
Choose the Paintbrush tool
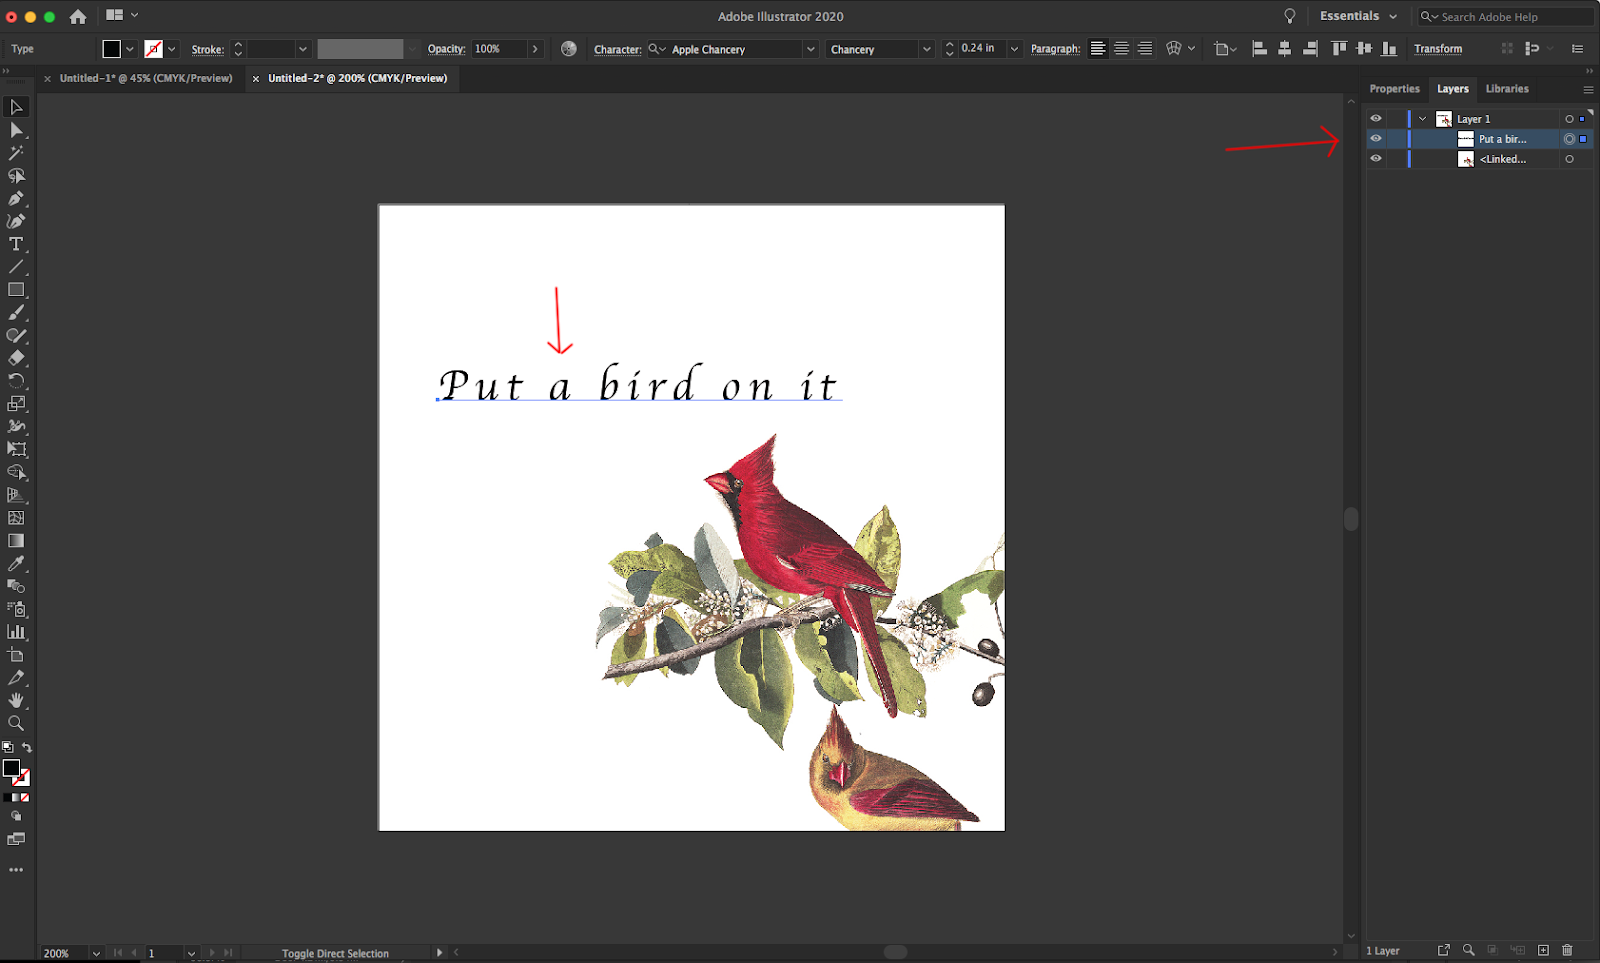[15, 312]
